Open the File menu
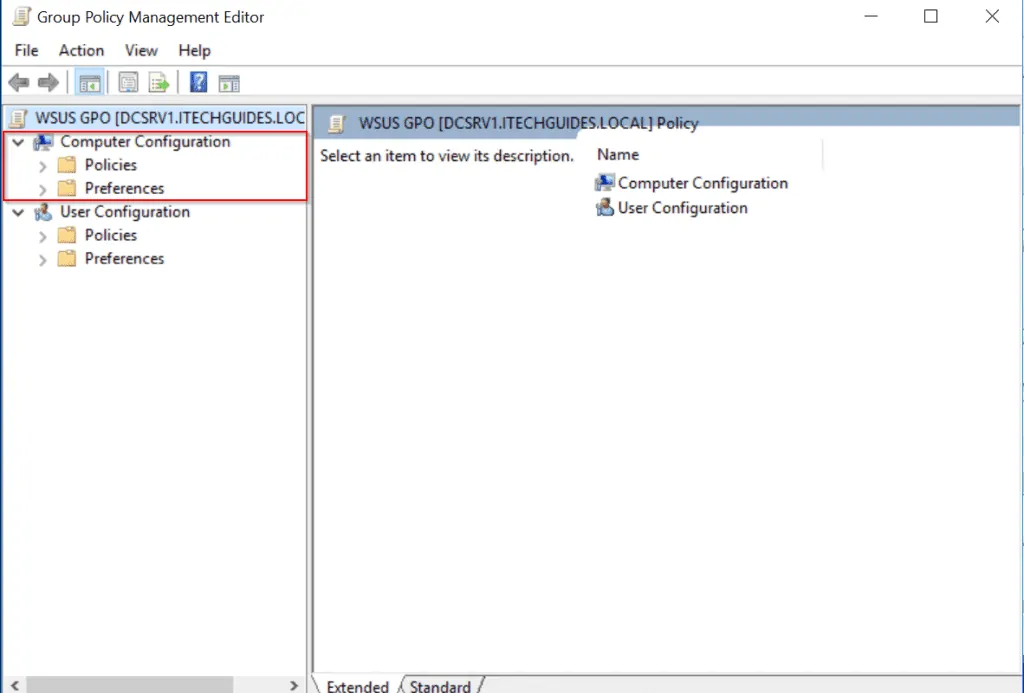This screenshot has height=693, width=1024. [x=26, y=50]
